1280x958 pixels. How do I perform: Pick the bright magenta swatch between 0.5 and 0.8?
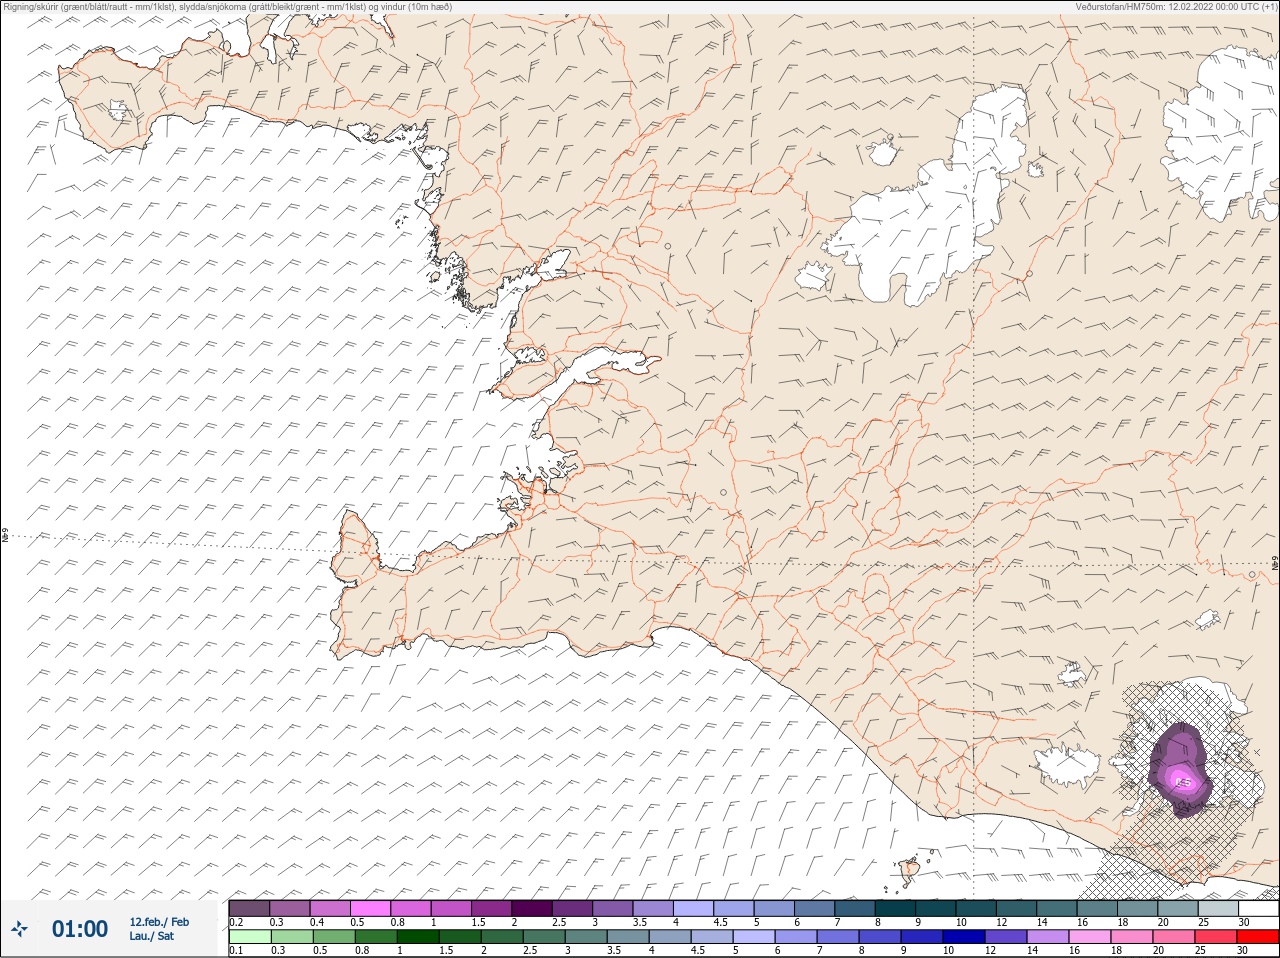pos(370,908)
